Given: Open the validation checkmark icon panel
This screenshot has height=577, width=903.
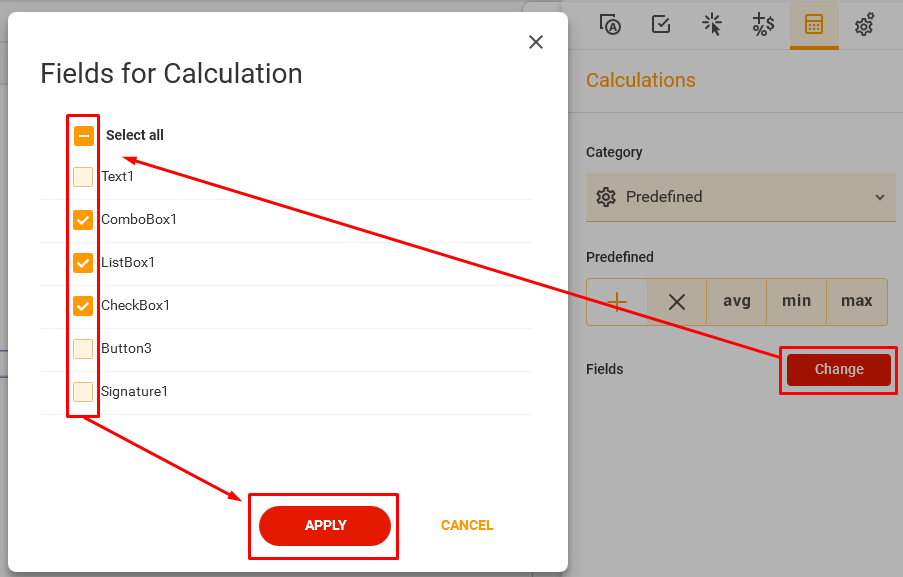Looking at the screenshot, I should pos(661,25).
